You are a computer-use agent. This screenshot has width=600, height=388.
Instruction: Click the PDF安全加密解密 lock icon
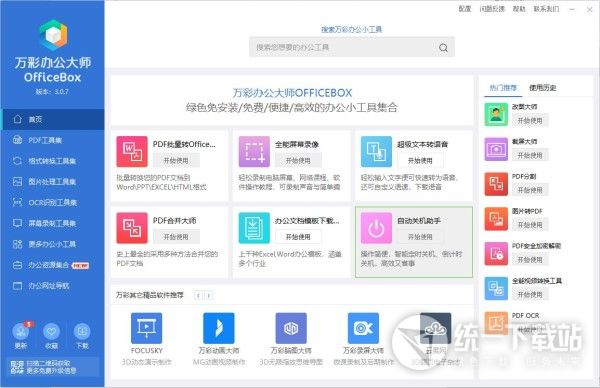(496, 254)
